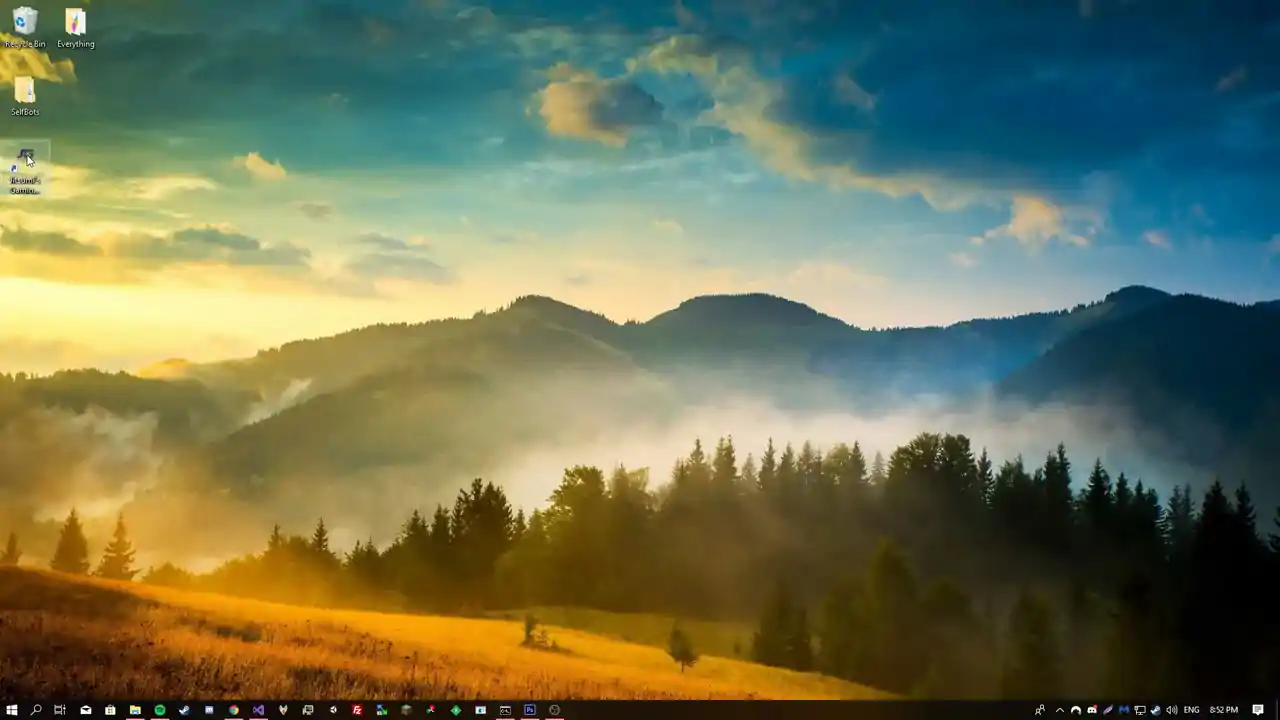Screen dimensions: 1280x720
Task: Open Steam from the taskbar
Action: click(184, 710)
